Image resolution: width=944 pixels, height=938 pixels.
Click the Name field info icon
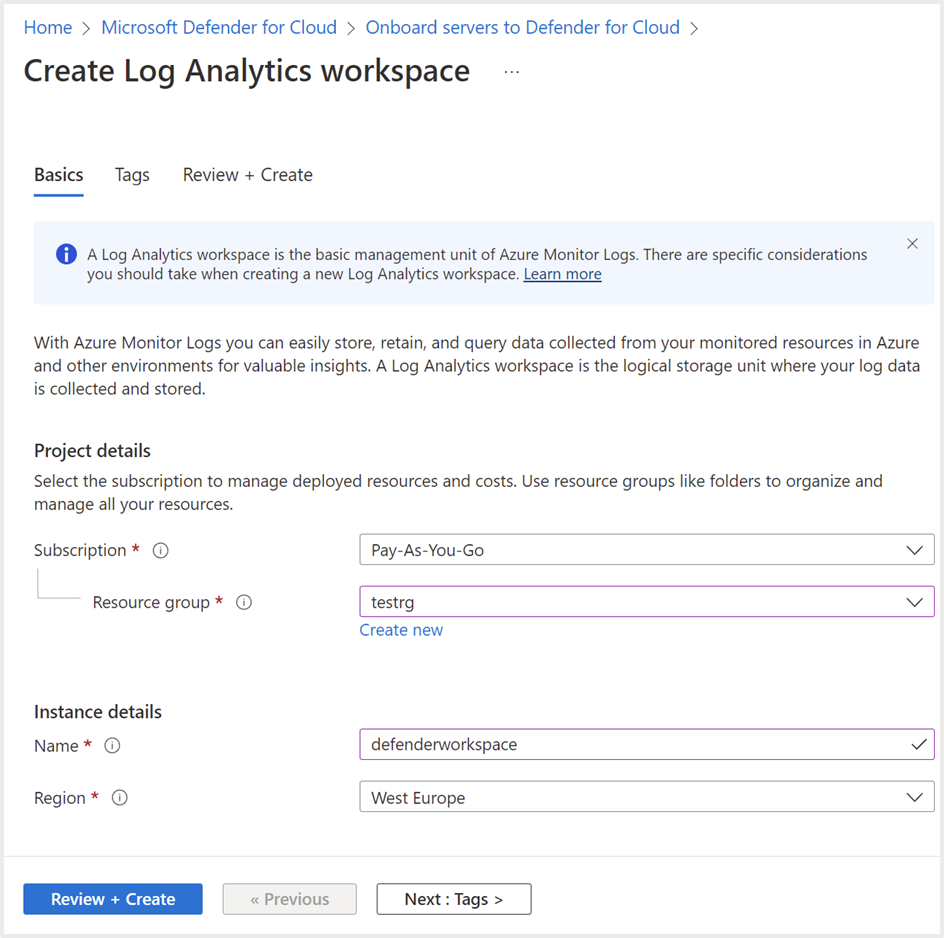[x=113, y=746]
